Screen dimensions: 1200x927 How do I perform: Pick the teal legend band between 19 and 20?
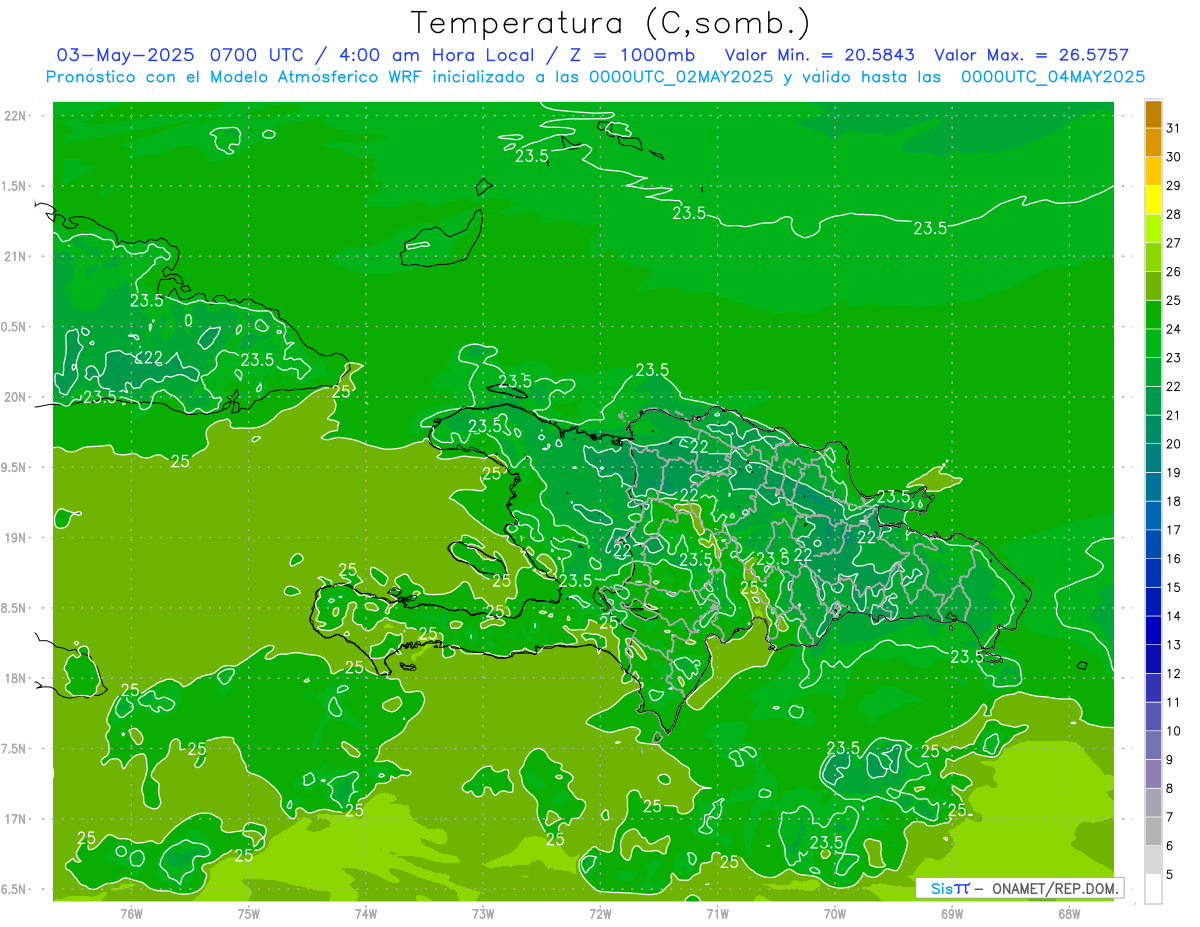pyautogui.click(x=1153, y=458)
